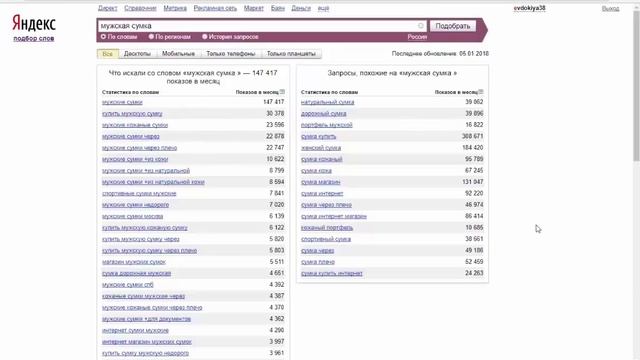Open query 'мужские сумки через плечо' 22 747

point(139,148)
